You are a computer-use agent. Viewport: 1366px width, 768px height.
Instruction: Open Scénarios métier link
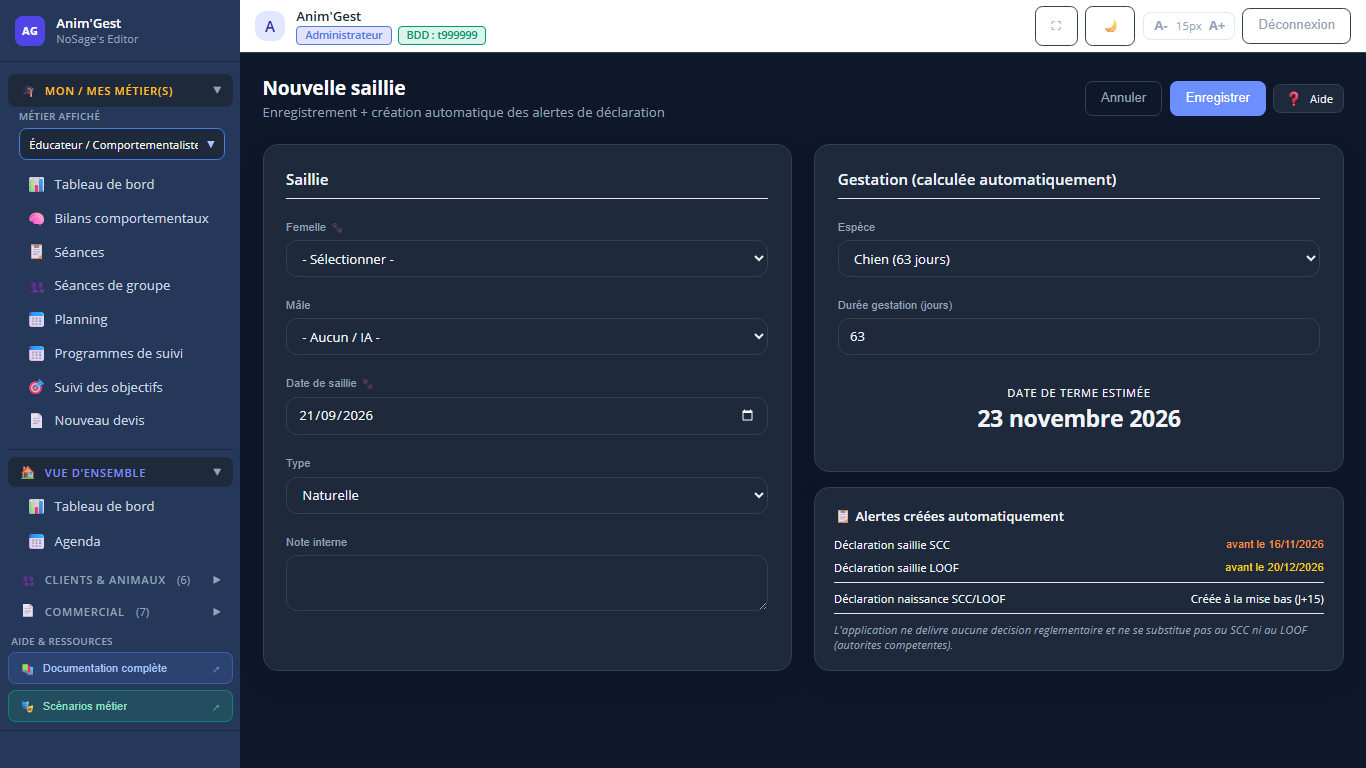click(x=120, y=707)
